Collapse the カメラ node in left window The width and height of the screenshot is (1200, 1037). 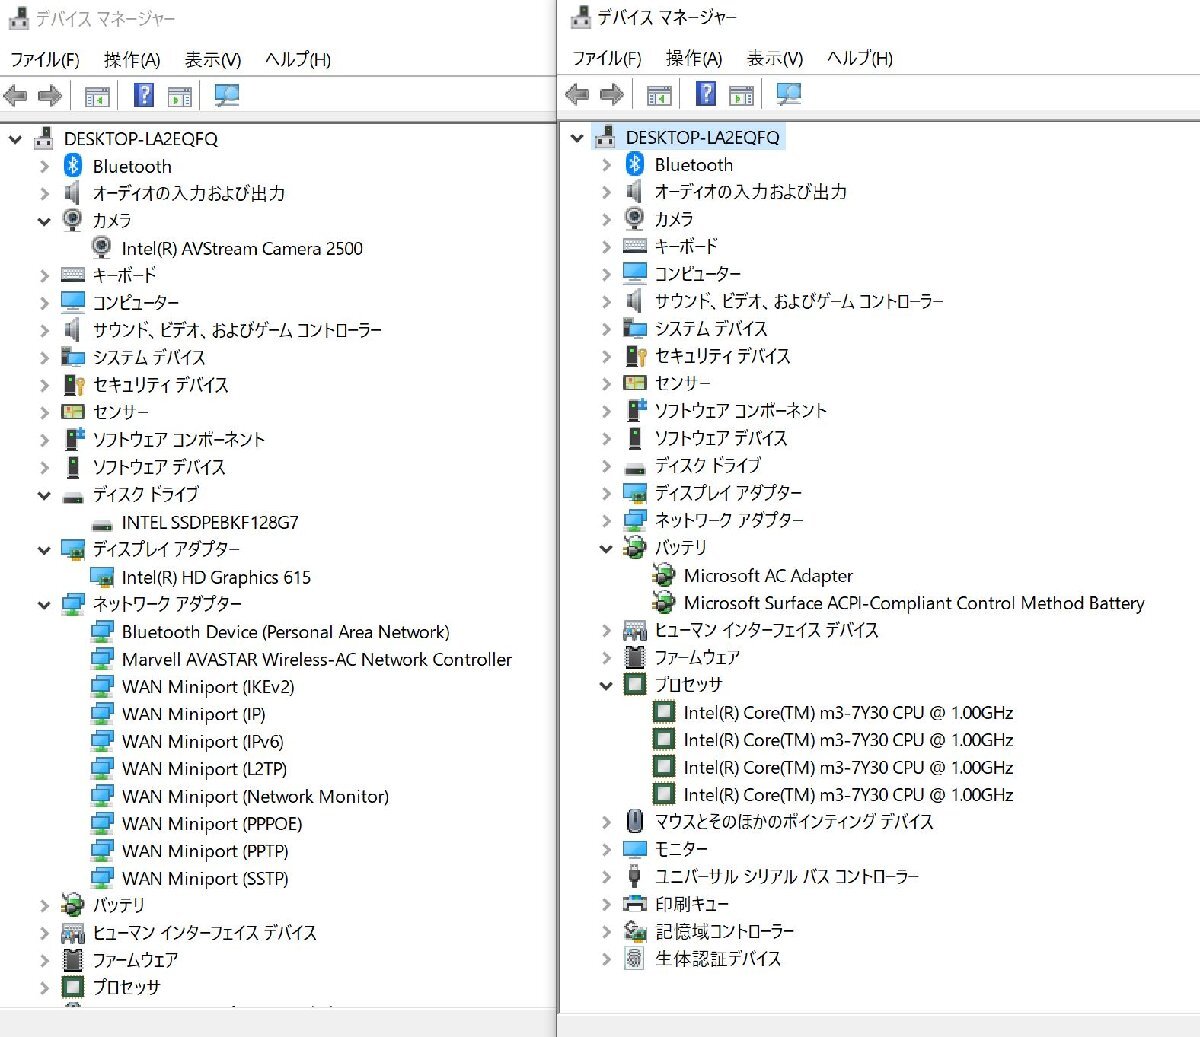point(44,221)
